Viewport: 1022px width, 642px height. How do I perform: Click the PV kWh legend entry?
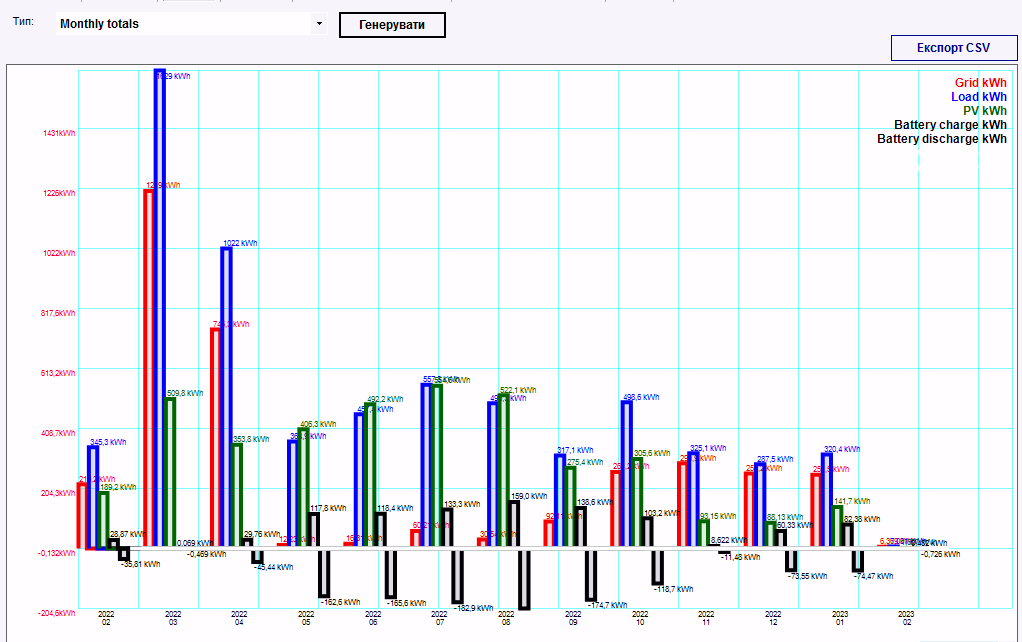point(984,111)
